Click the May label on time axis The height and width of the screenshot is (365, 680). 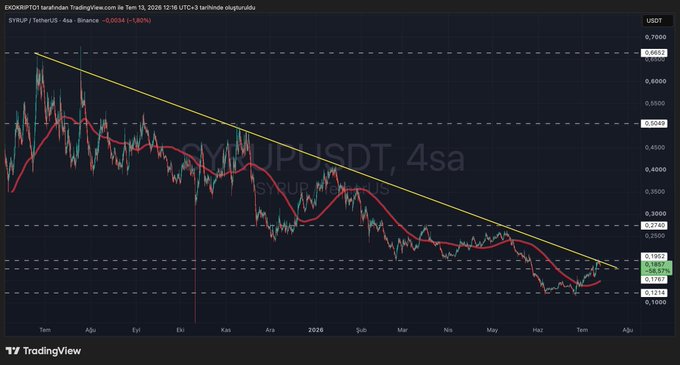click(492, 330)
